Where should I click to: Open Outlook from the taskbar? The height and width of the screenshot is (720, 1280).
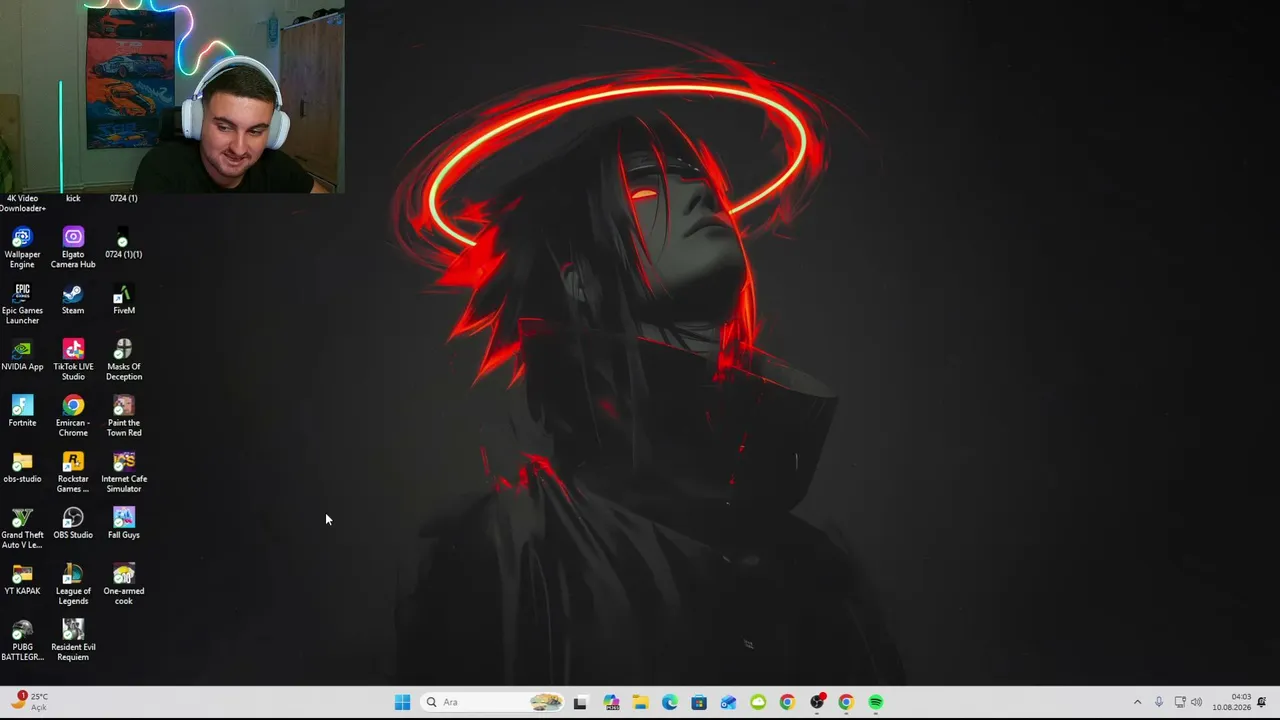(x=728, y=702)
